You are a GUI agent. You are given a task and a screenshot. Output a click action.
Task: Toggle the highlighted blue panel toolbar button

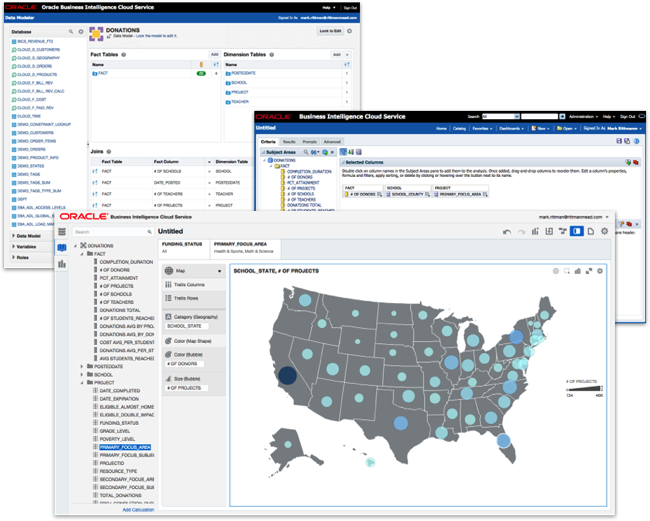(577, 231)
